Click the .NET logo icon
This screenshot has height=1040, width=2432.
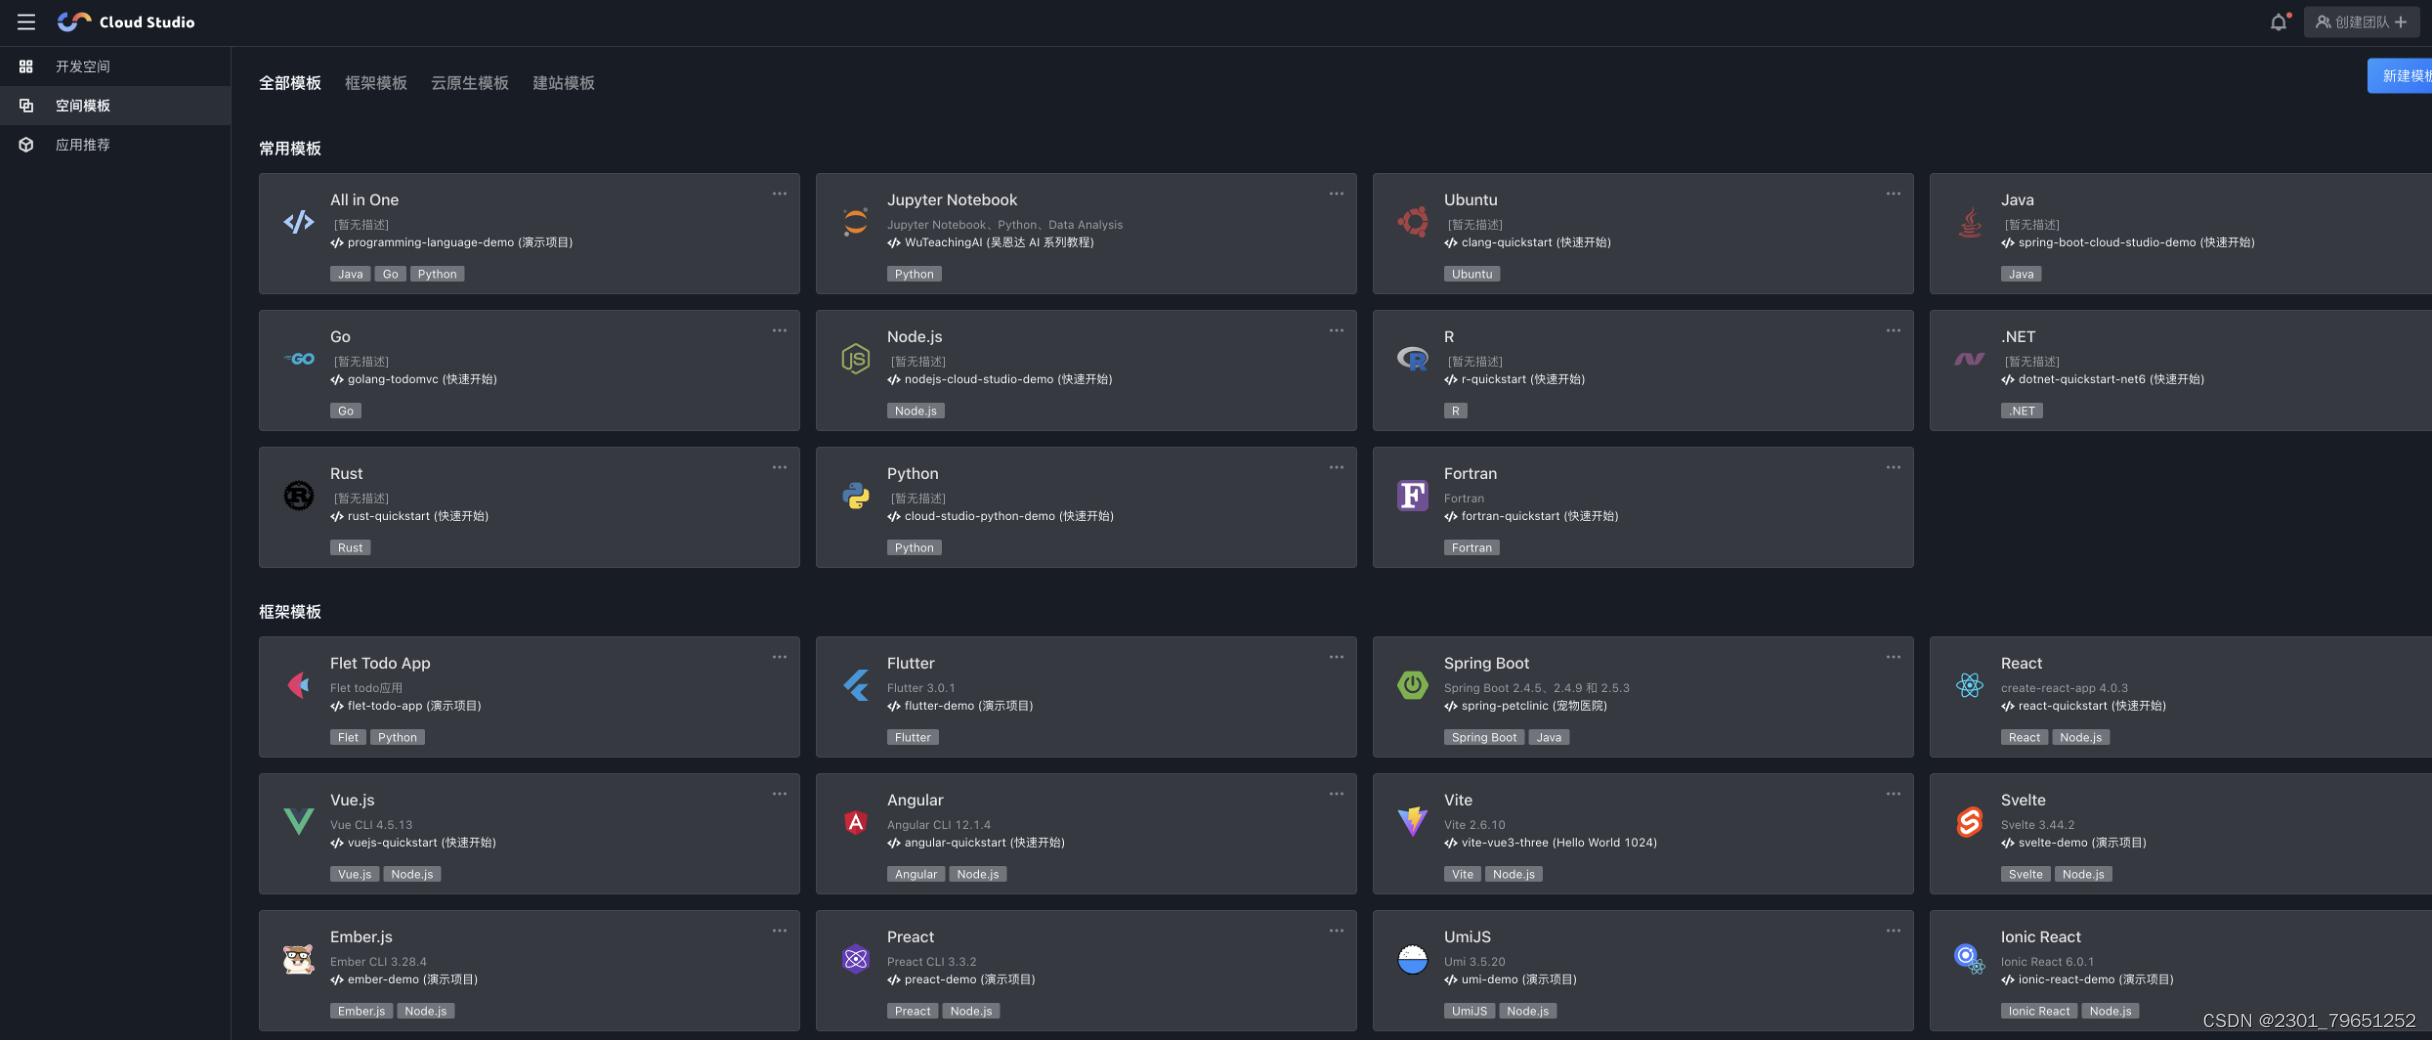1970,359
